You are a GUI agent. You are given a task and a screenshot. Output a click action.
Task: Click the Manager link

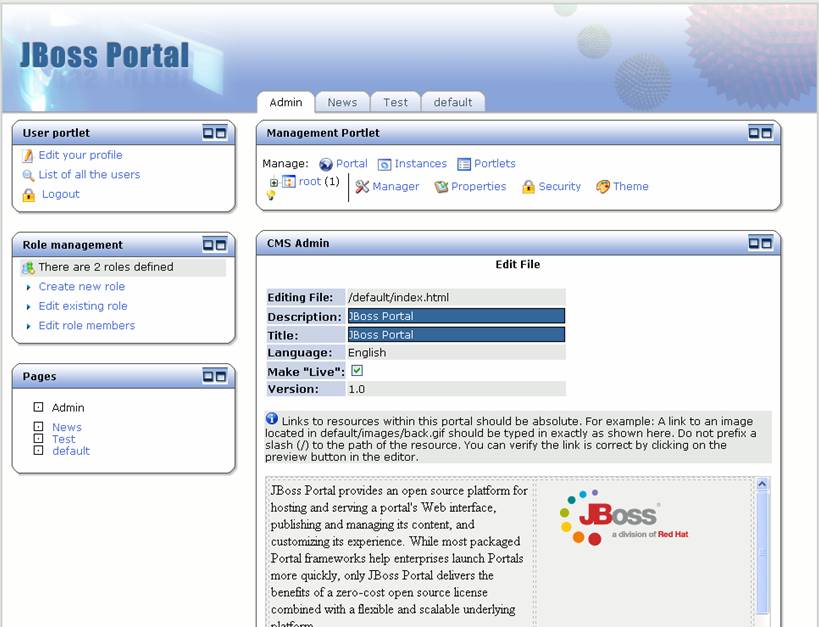click(x=395, y=187)
